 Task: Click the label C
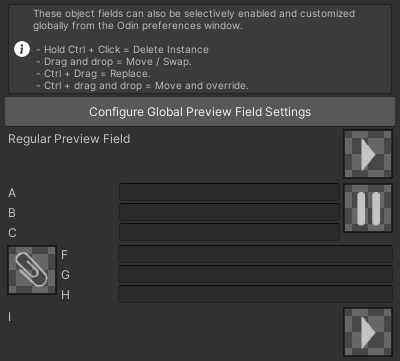[12, 233]
